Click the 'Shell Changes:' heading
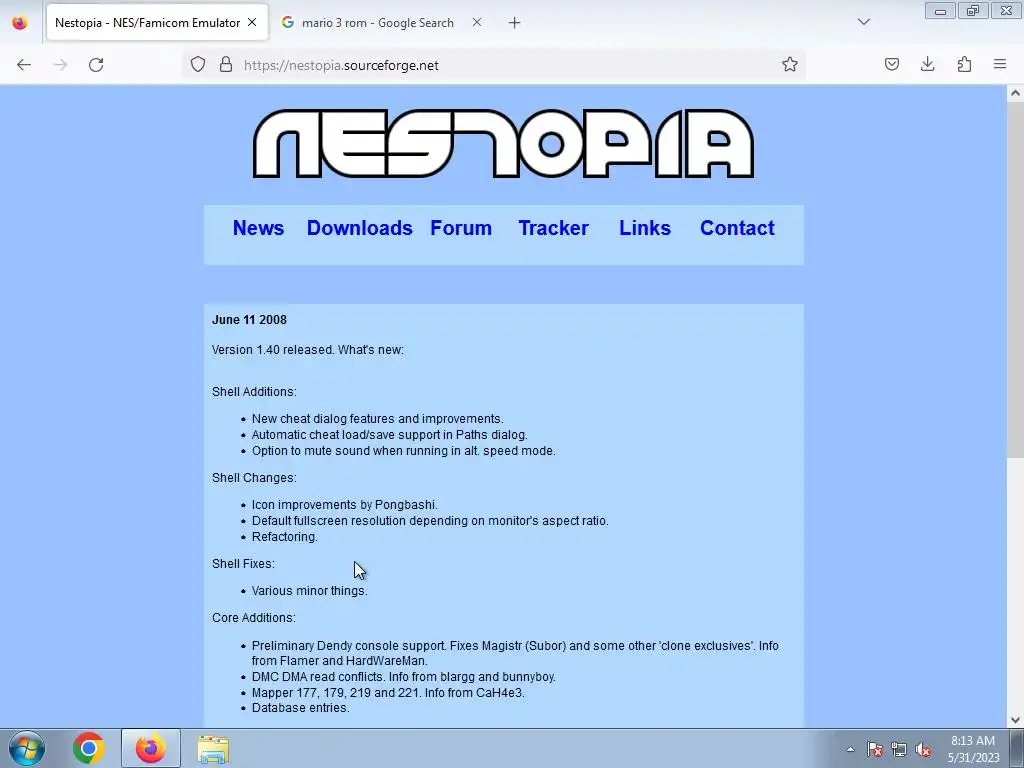The height and width of the screenshot is (768, 1024). pyautogui.click(x=254, y=477)
